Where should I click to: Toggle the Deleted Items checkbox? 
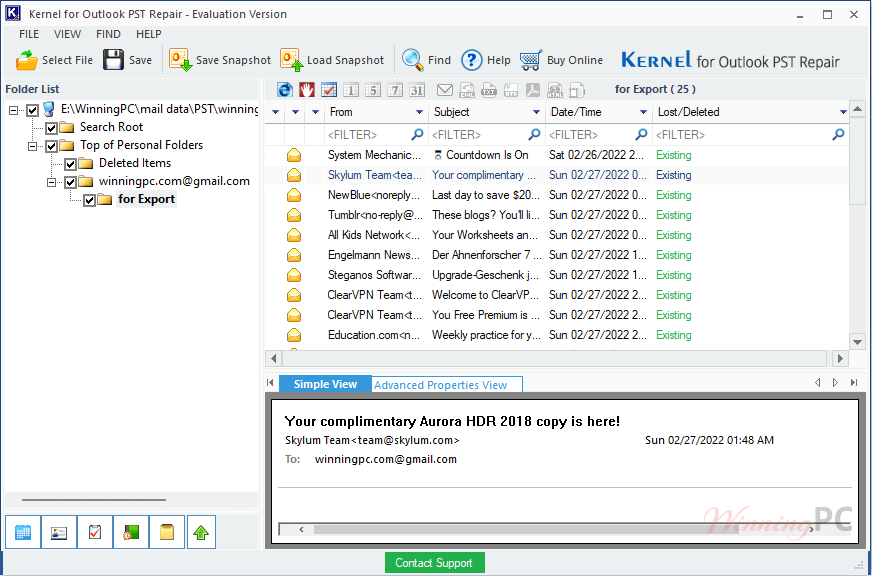click(70, 165)
